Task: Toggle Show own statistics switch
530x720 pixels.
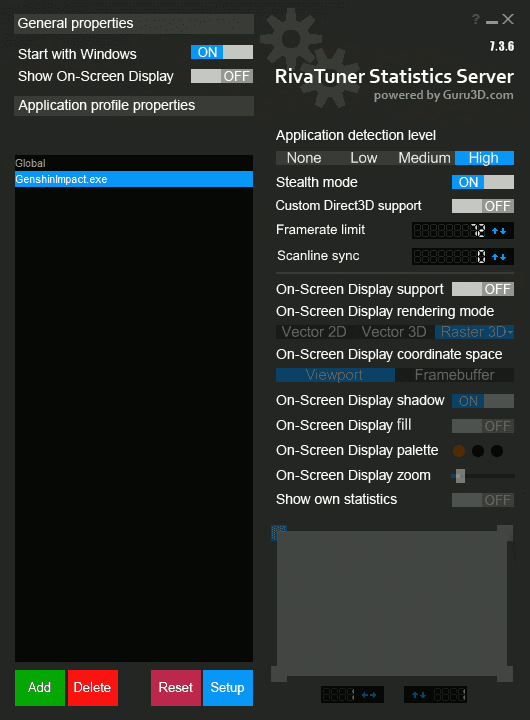Action: pyautogui.click(x=483, y=500)
